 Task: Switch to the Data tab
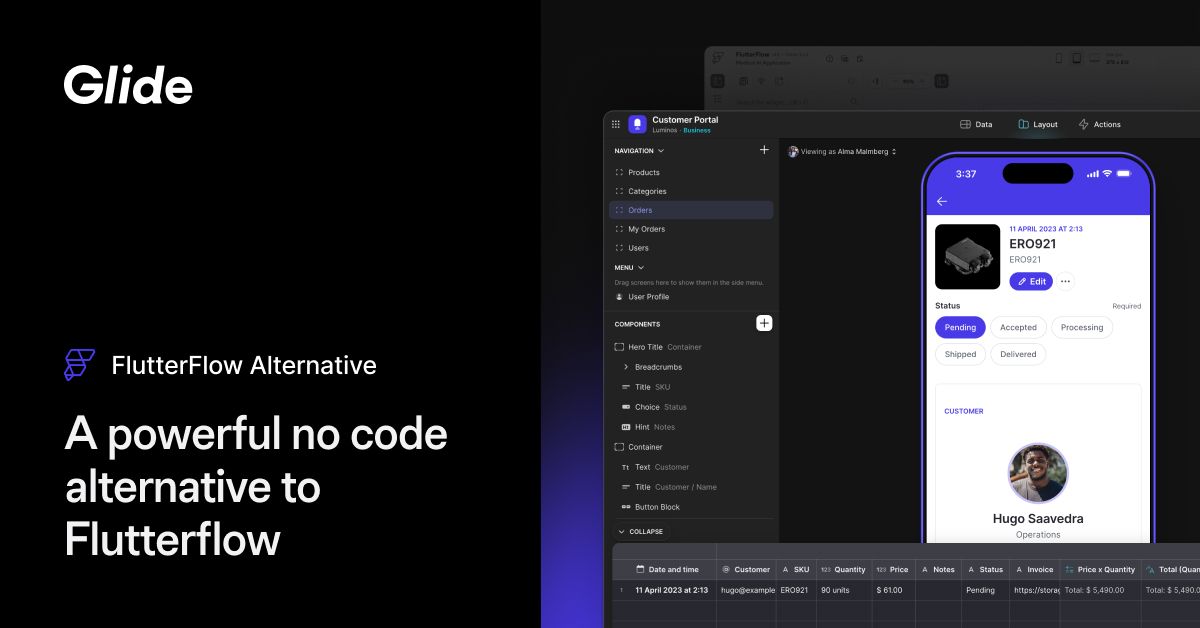pyautogui.click(x=976, y=125)
